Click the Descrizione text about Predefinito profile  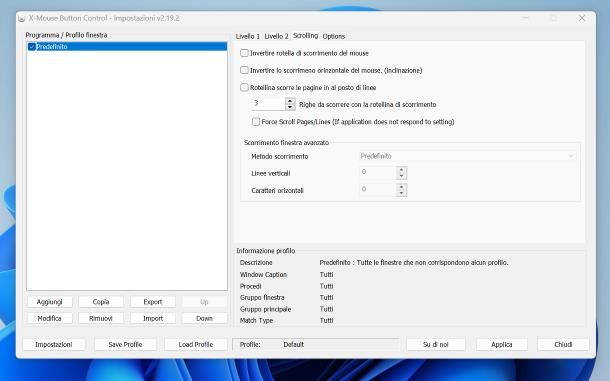point(414,263)
